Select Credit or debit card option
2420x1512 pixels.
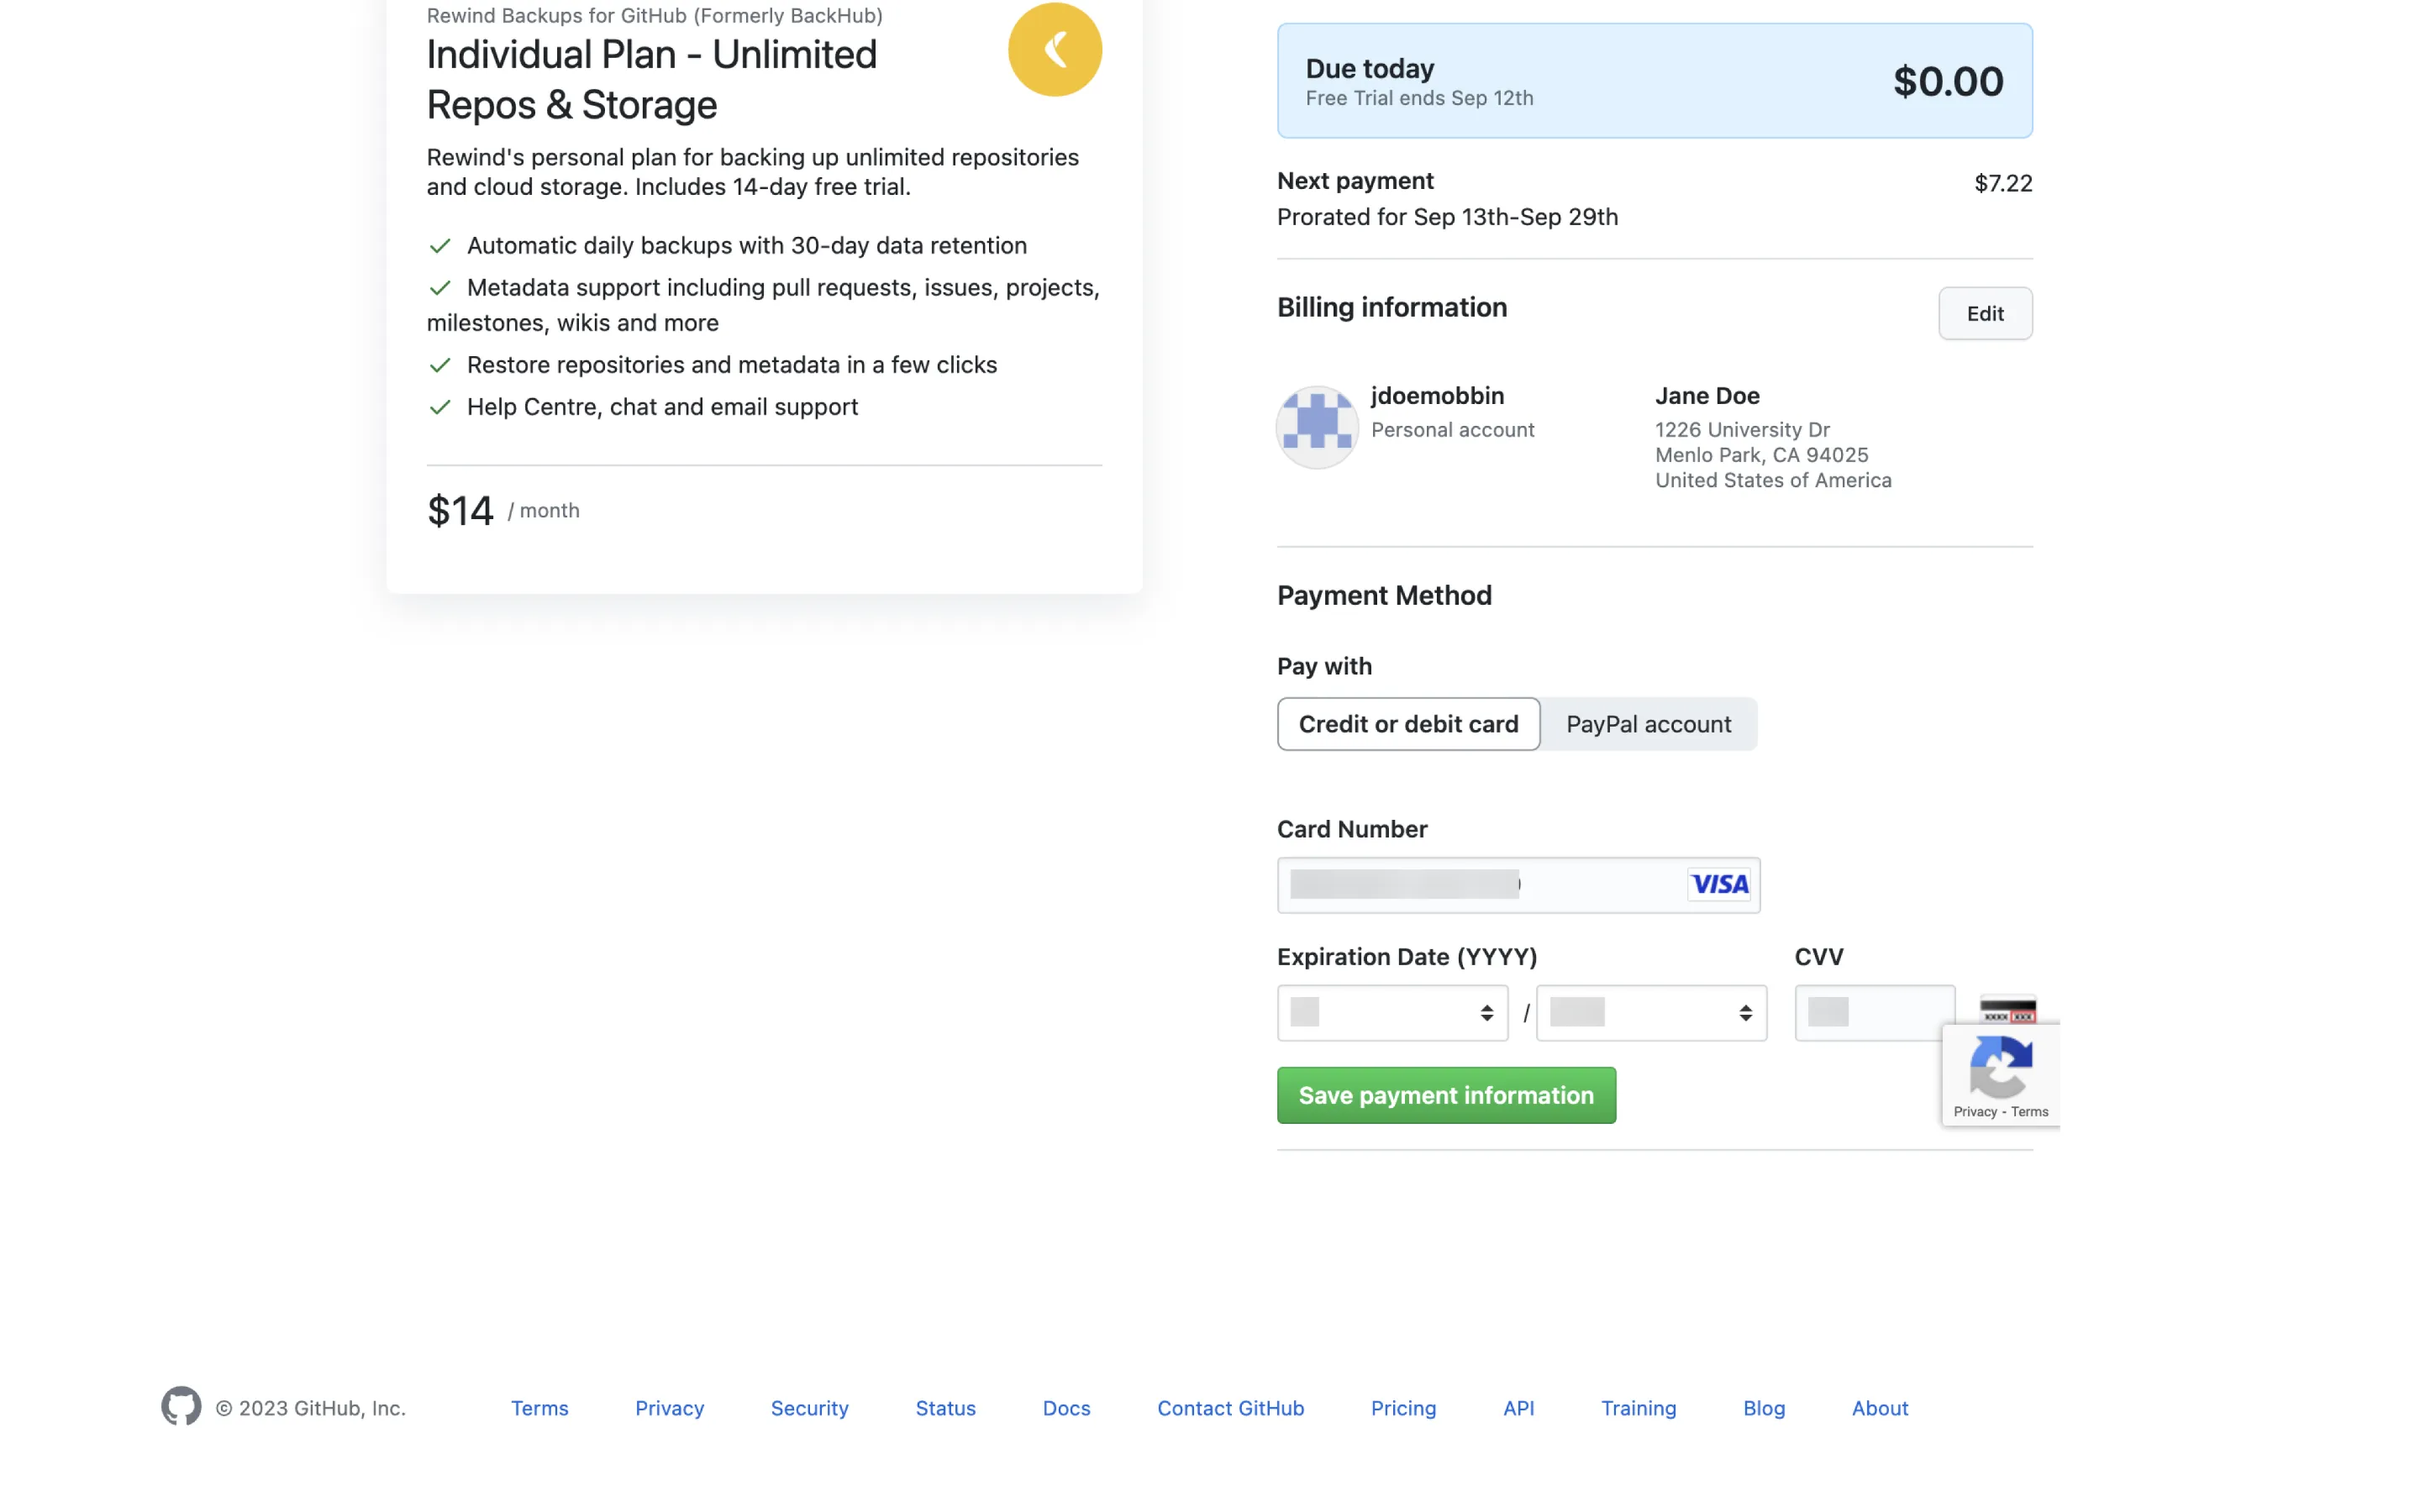(x=1408, y=724)
